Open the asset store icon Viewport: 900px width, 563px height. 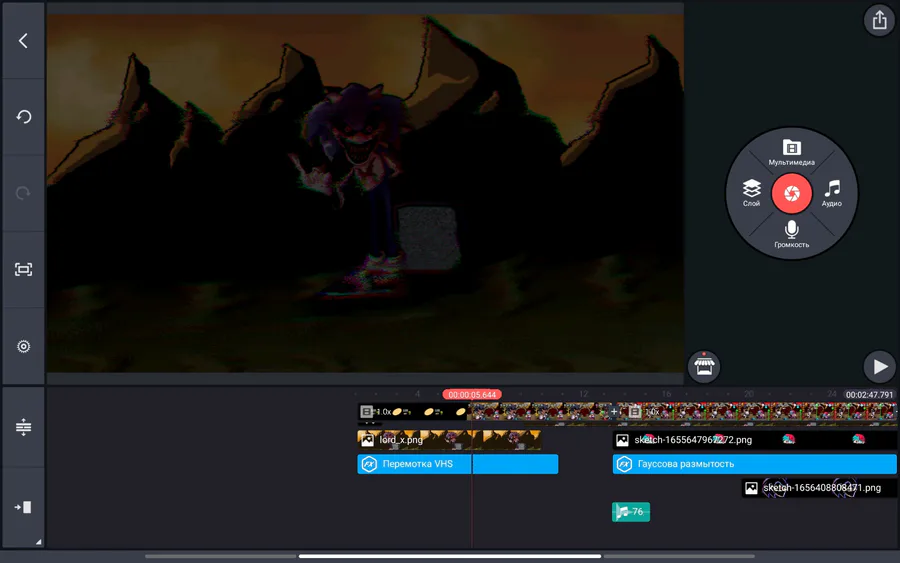click(704, 366)
